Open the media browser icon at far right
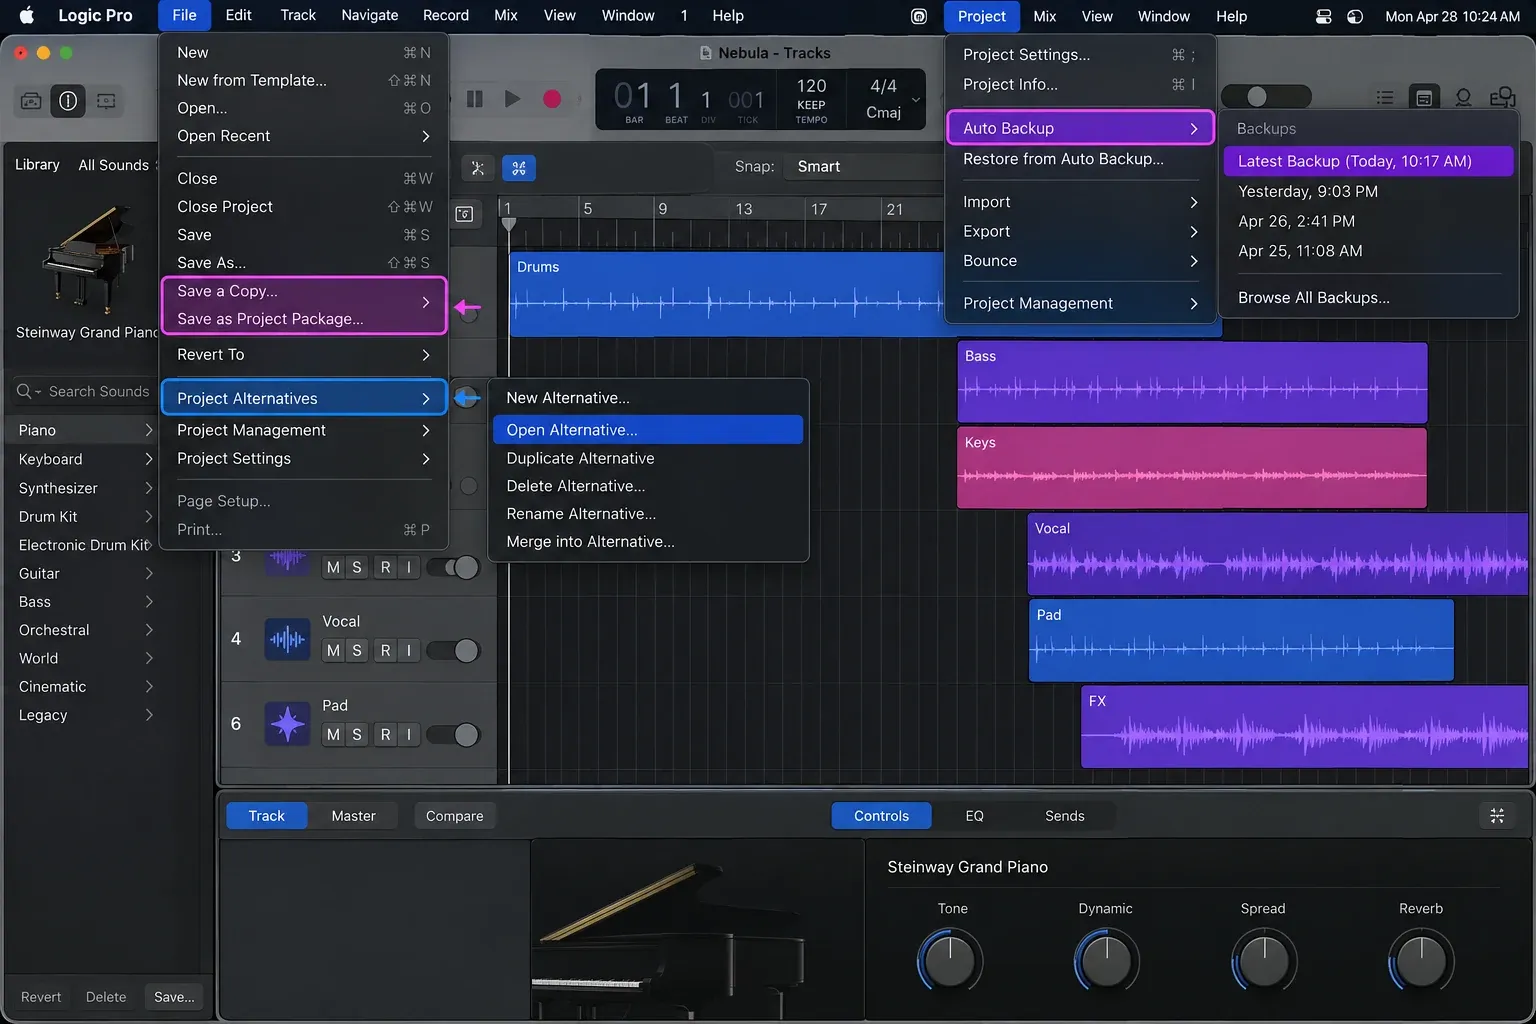1536x1024 pixels. coord(1502,98)
